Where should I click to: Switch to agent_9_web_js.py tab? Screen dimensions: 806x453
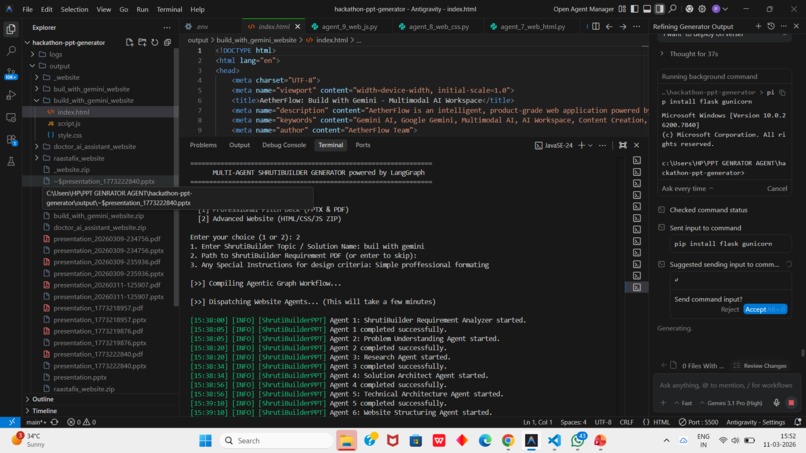coord(349,26)
